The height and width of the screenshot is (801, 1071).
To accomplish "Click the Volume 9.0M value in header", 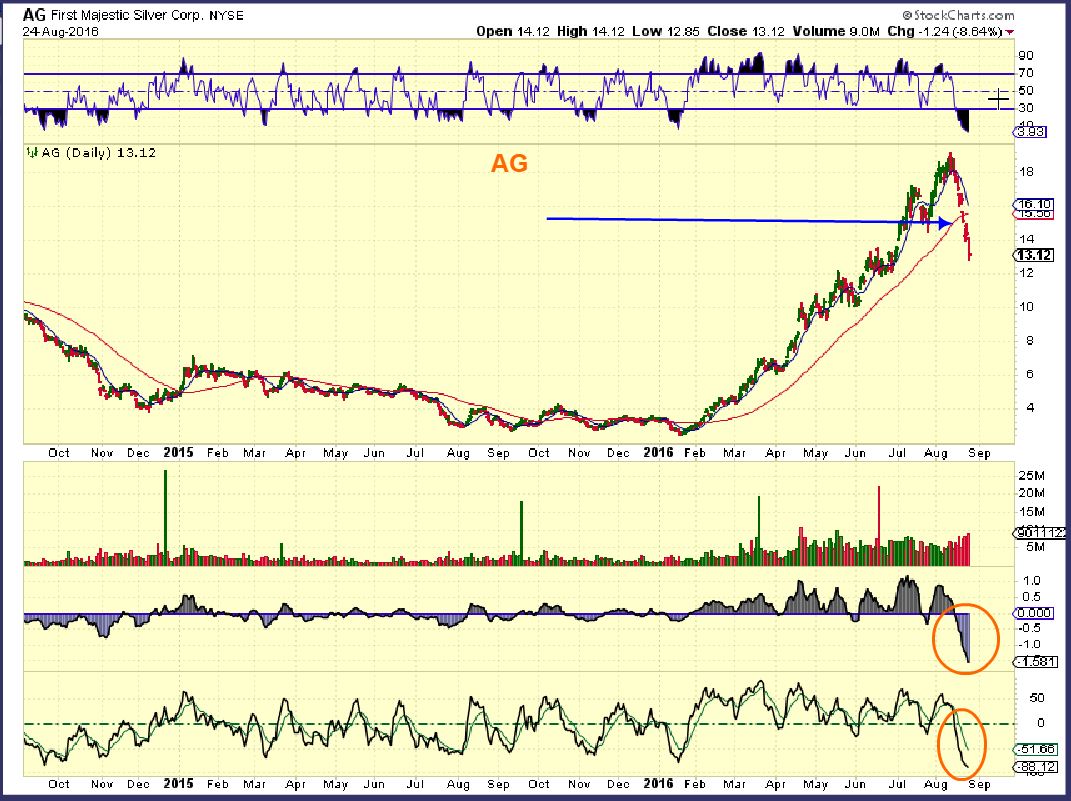I will pos(839,31).
